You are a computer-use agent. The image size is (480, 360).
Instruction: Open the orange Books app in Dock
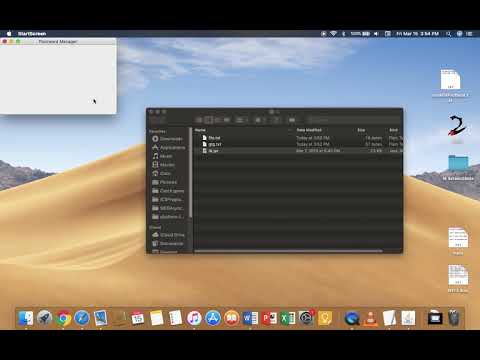click(x=232, y=318)
